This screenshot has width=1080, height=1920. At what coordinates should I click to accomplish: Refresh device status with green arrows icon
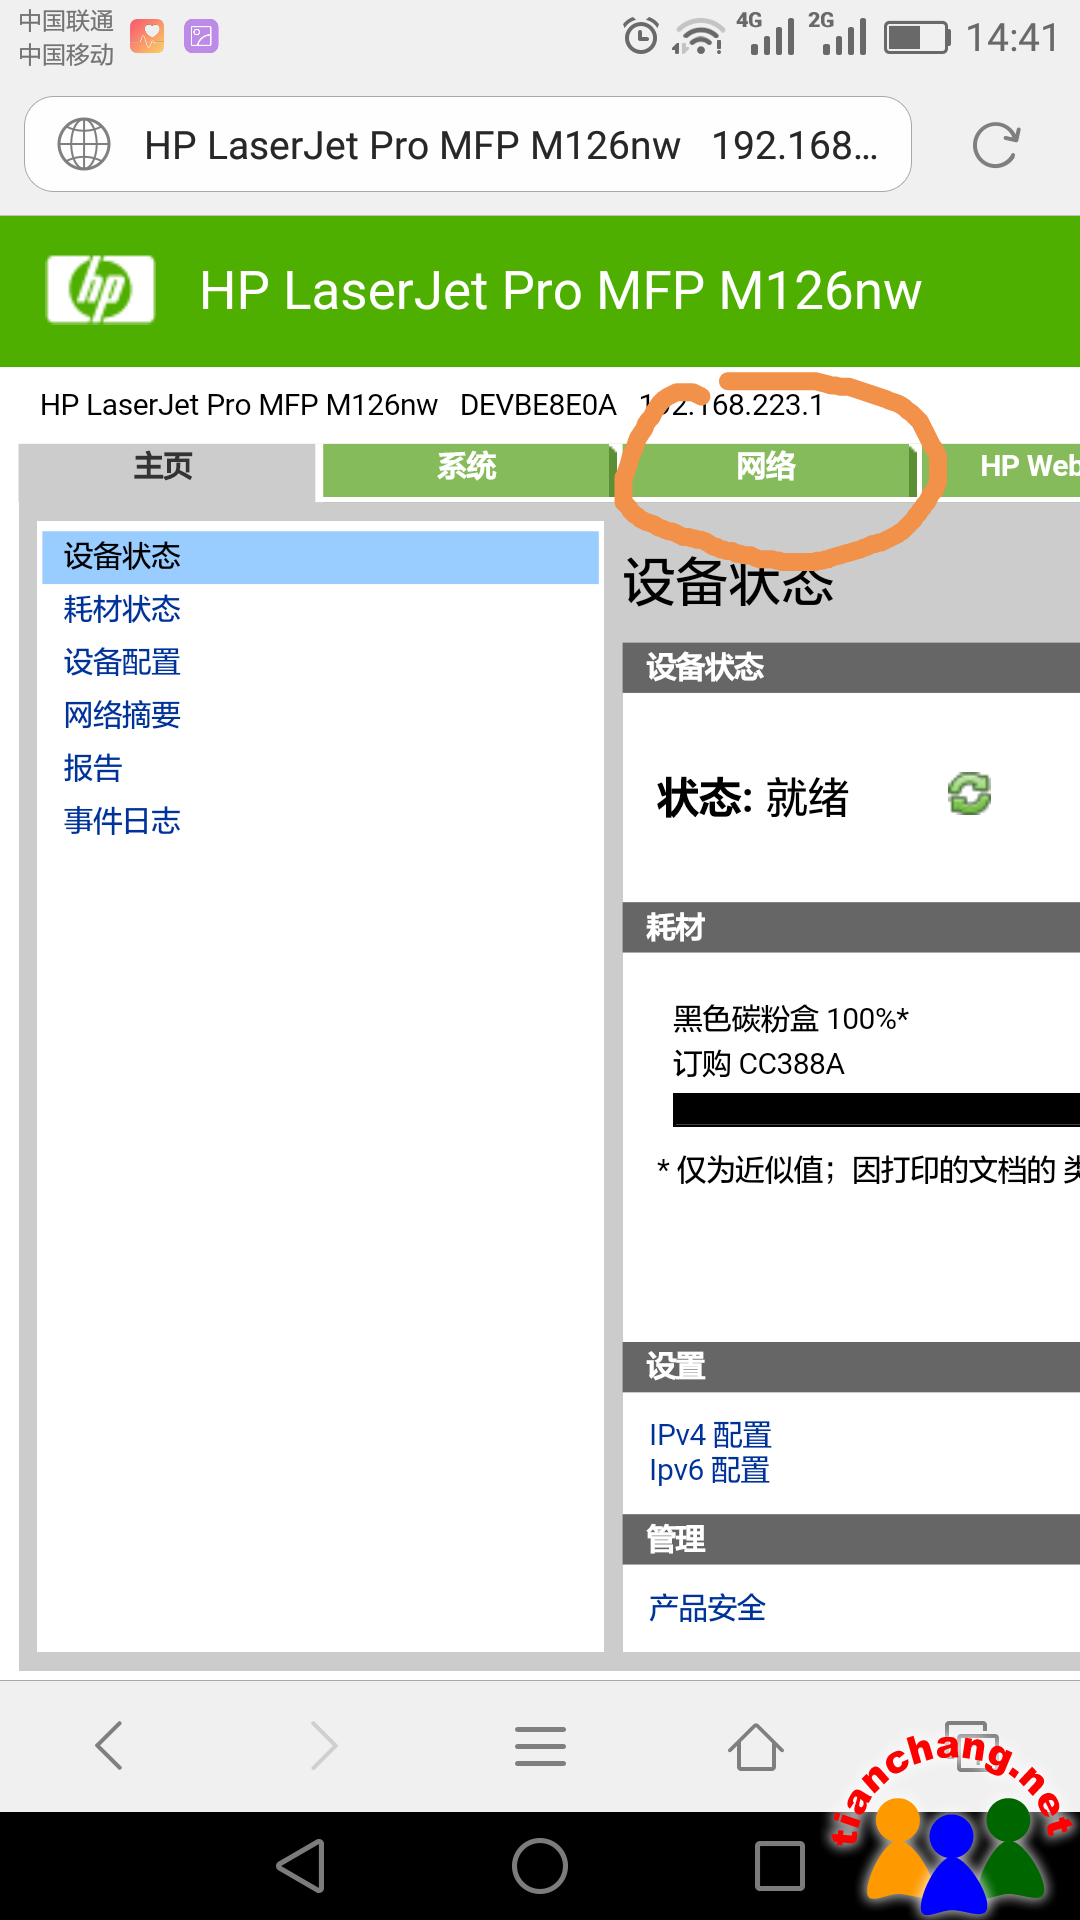pyautogui.click(x=969, y=795)
